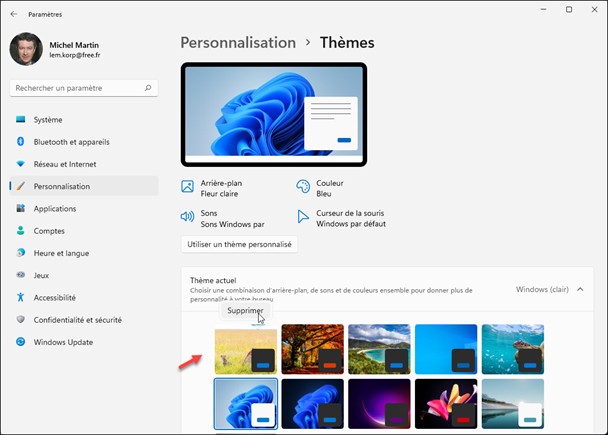Open Accessibilité settings

(84, 297)
